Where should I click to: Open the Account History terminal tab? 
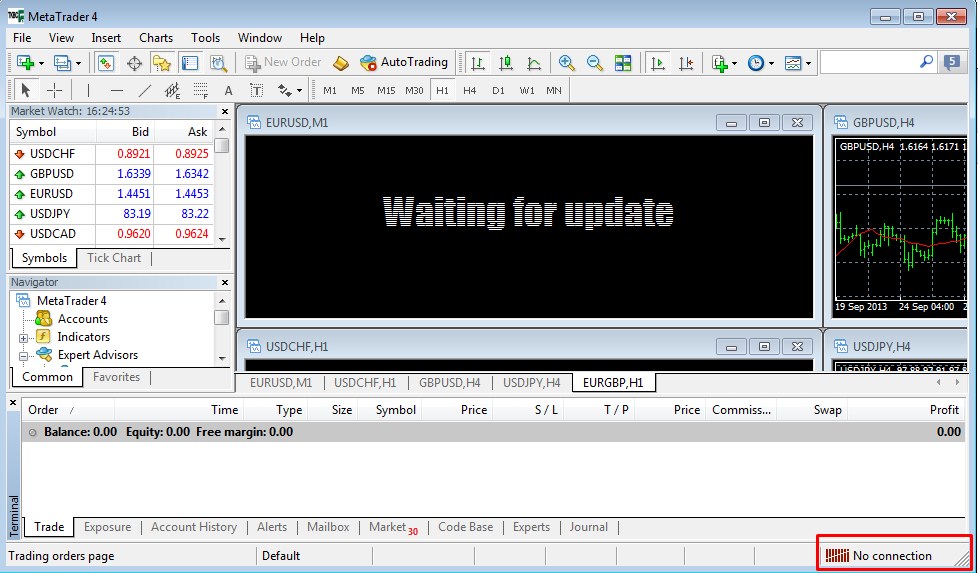(193, 527)
